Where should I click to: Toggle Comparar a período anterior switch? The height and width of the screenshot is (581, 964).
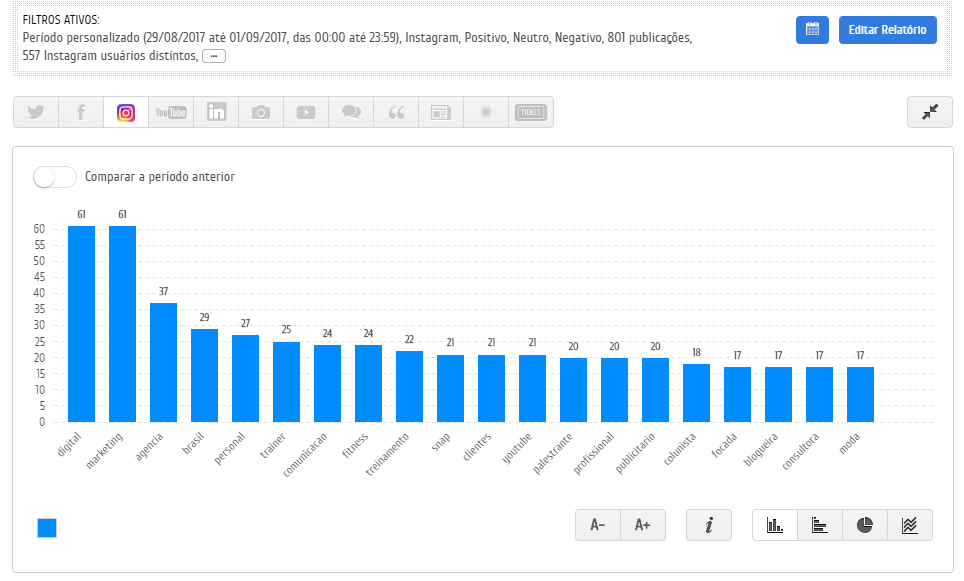coord(55,177)
